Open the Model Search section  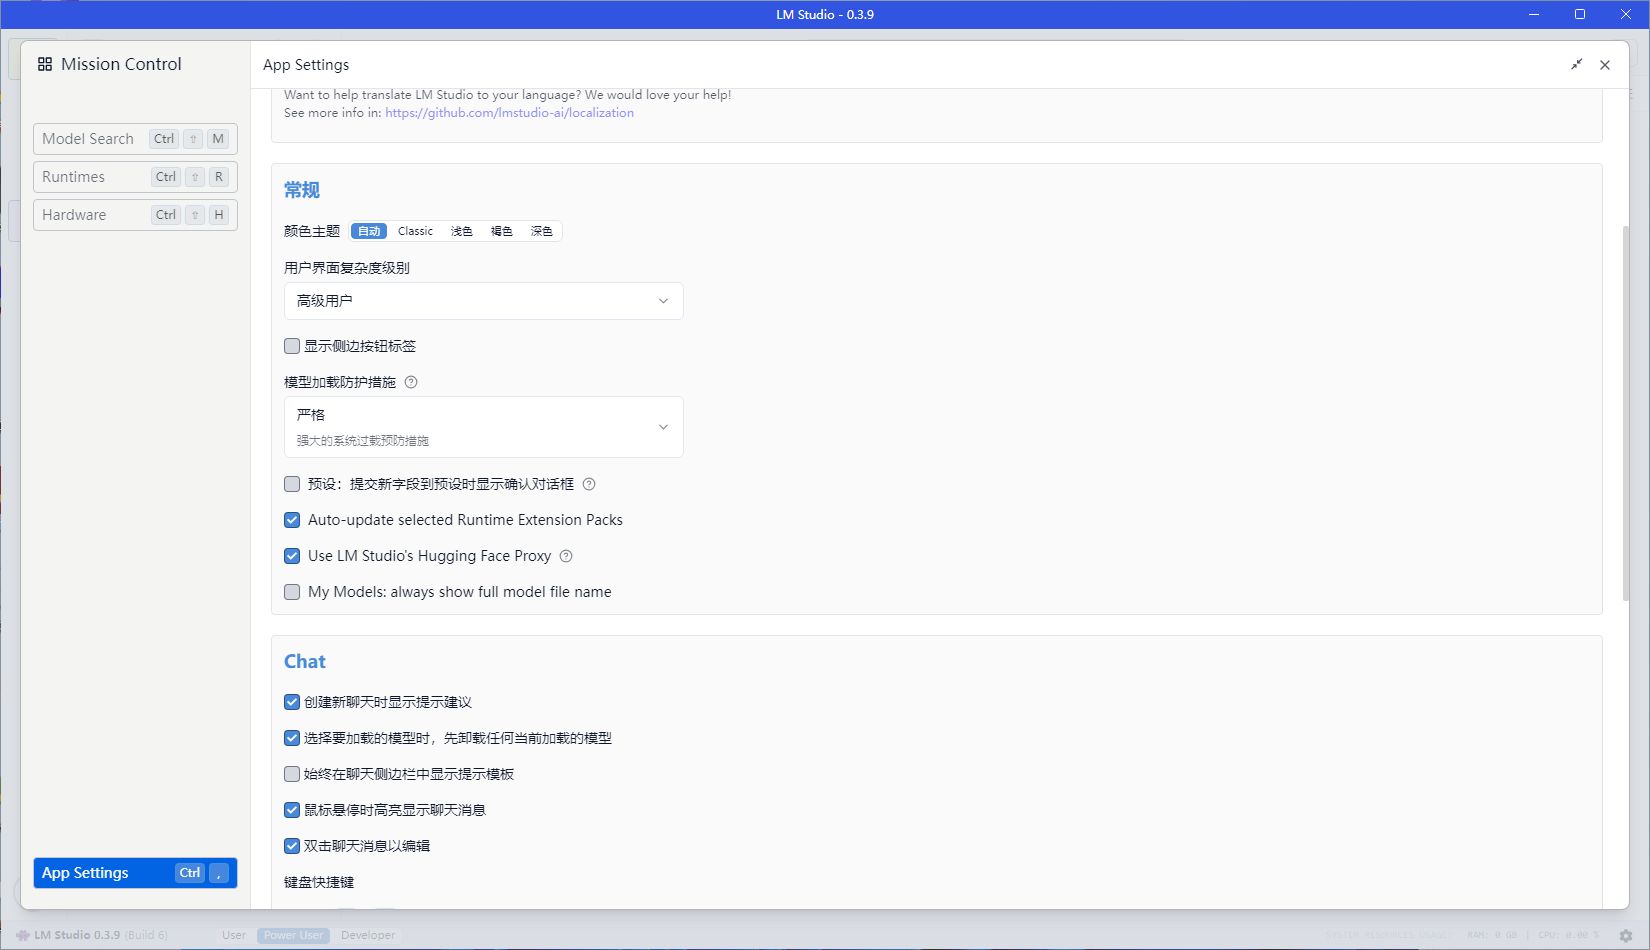pyautogui.click(x=135, y=139)
